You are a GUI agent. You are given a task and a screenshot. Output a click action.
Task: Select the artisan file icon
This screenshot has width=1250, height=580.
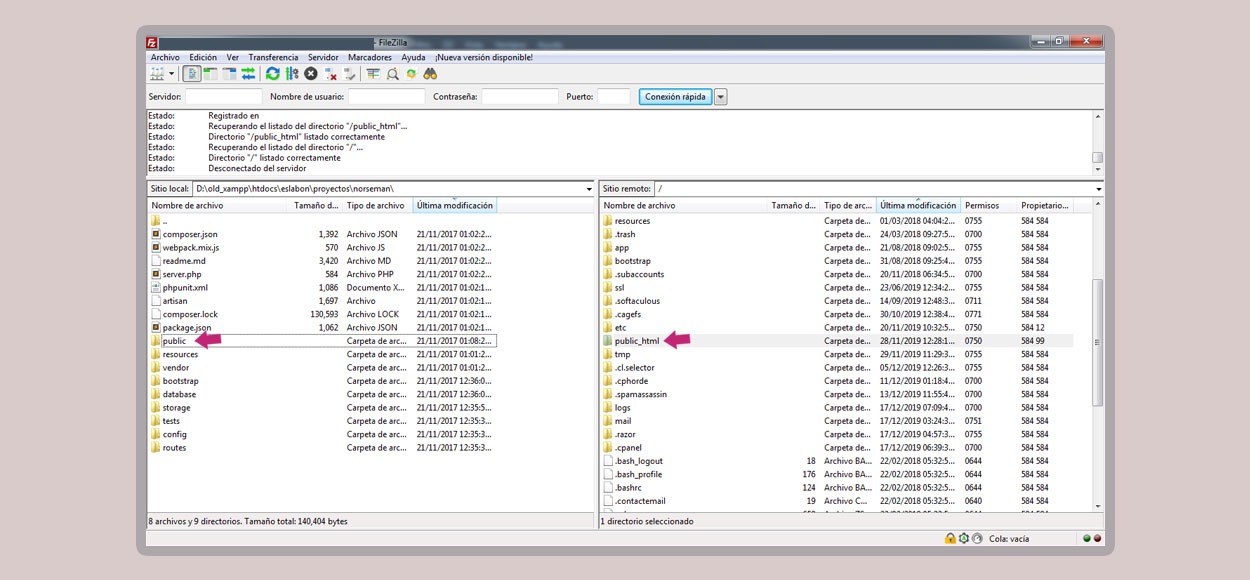[x=156, y=301]
